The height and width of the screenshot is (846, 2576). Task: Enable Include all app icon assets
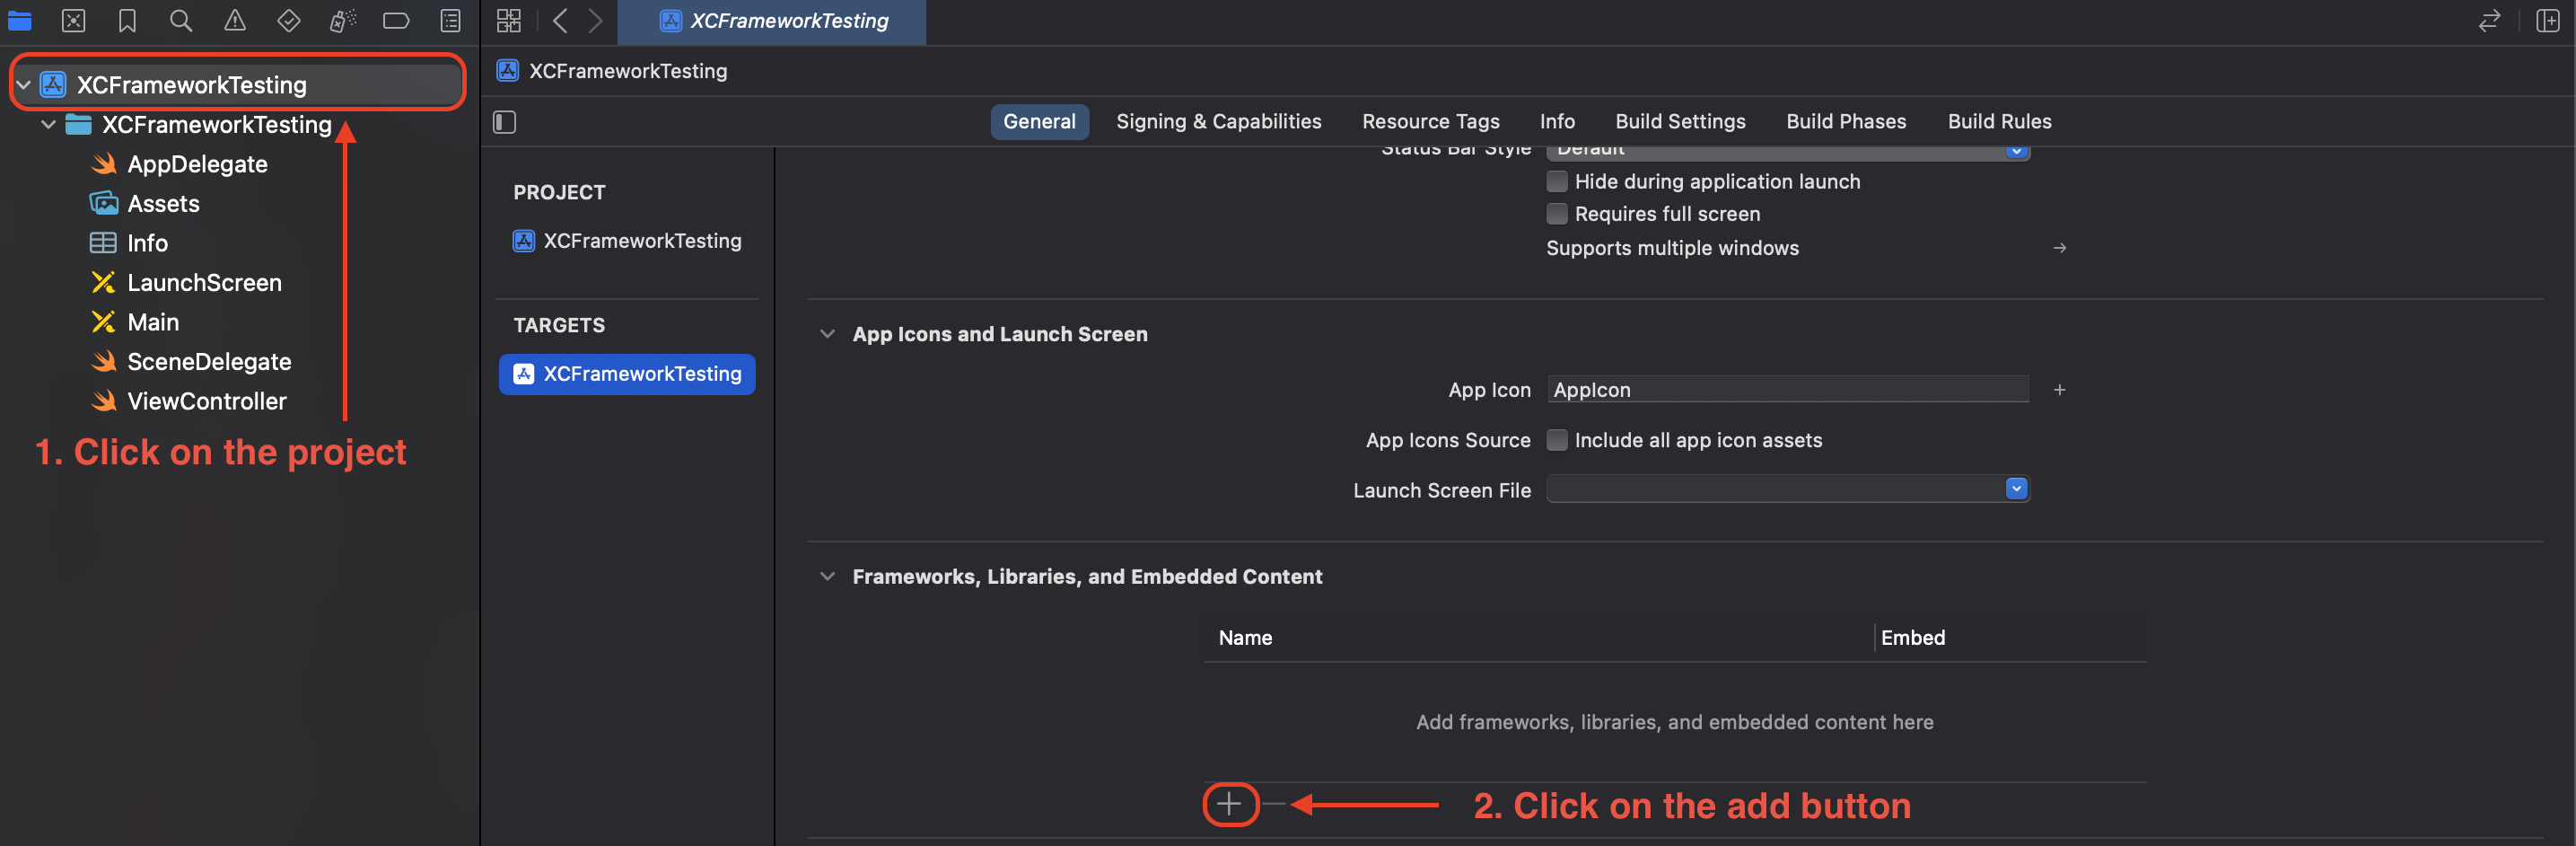click(1557, 440)
